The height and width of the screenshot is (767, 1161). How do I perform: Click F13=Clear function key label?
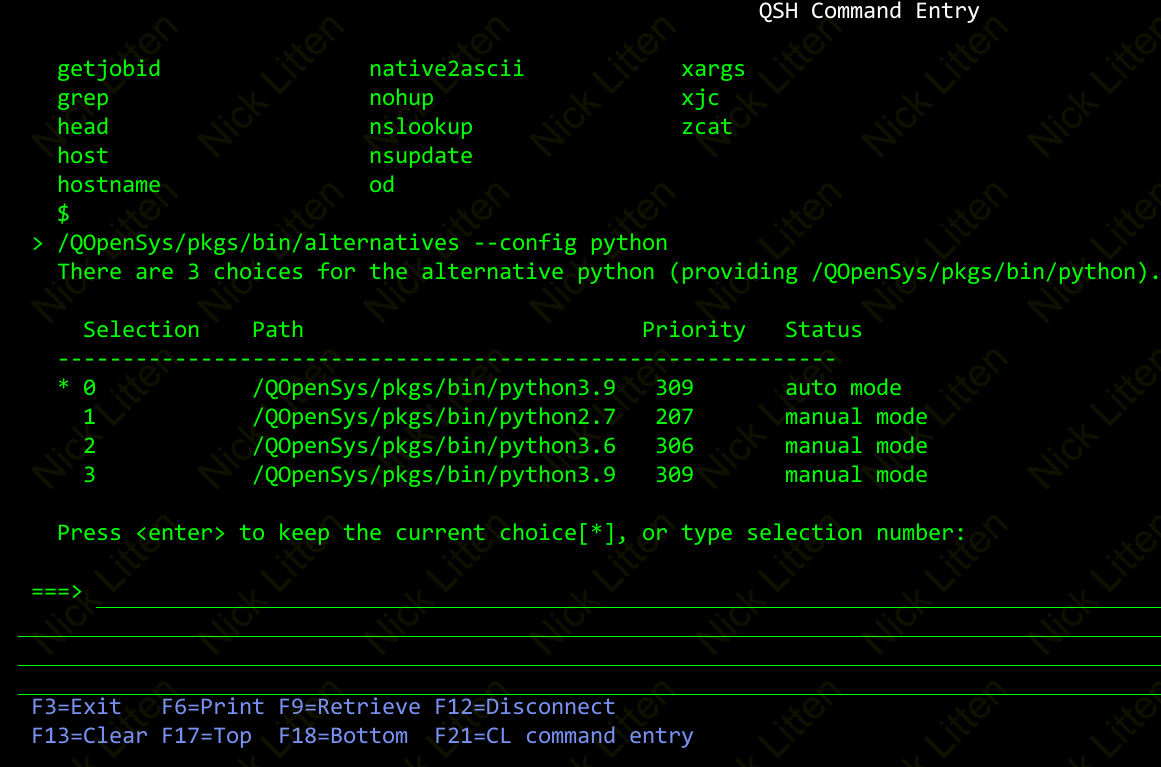click(90, 735)
